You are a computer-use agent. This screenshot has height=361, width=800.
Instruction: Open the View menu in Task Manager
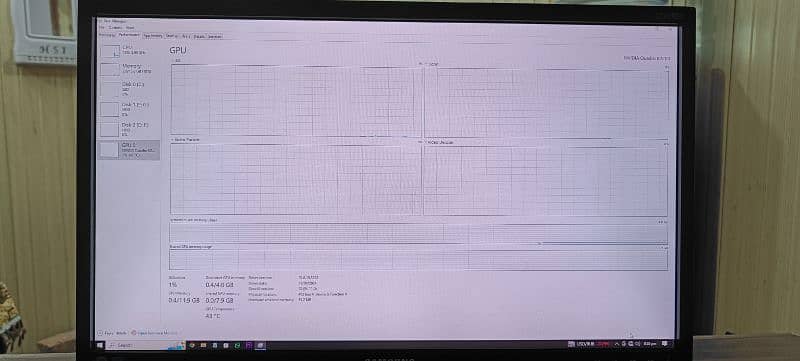tap(130, 28)
